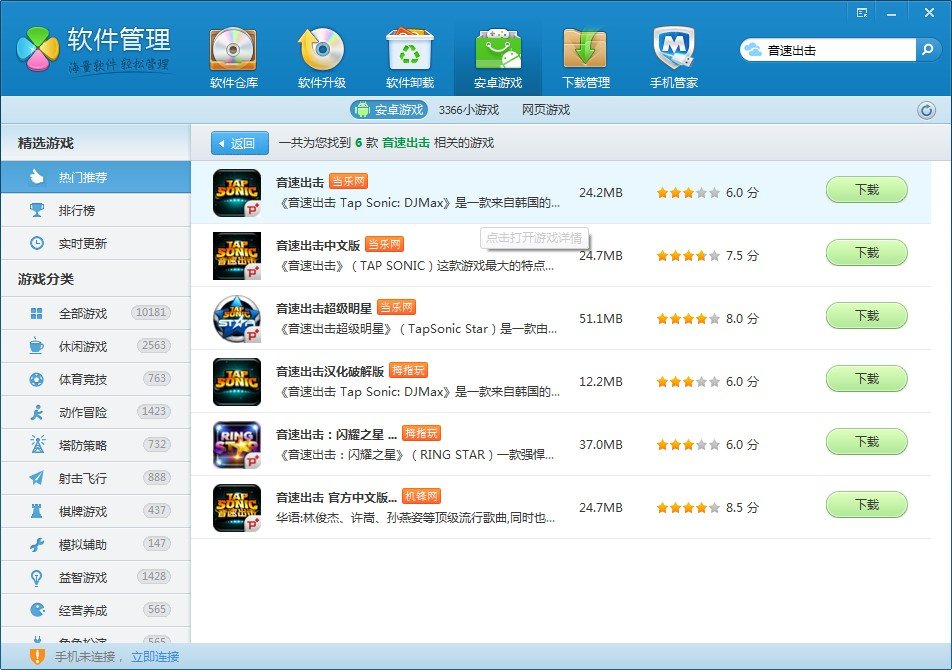Viewport: 952px width, 670px height.
Task: Switch to the 网页游戏 tab
Action: 546,109
